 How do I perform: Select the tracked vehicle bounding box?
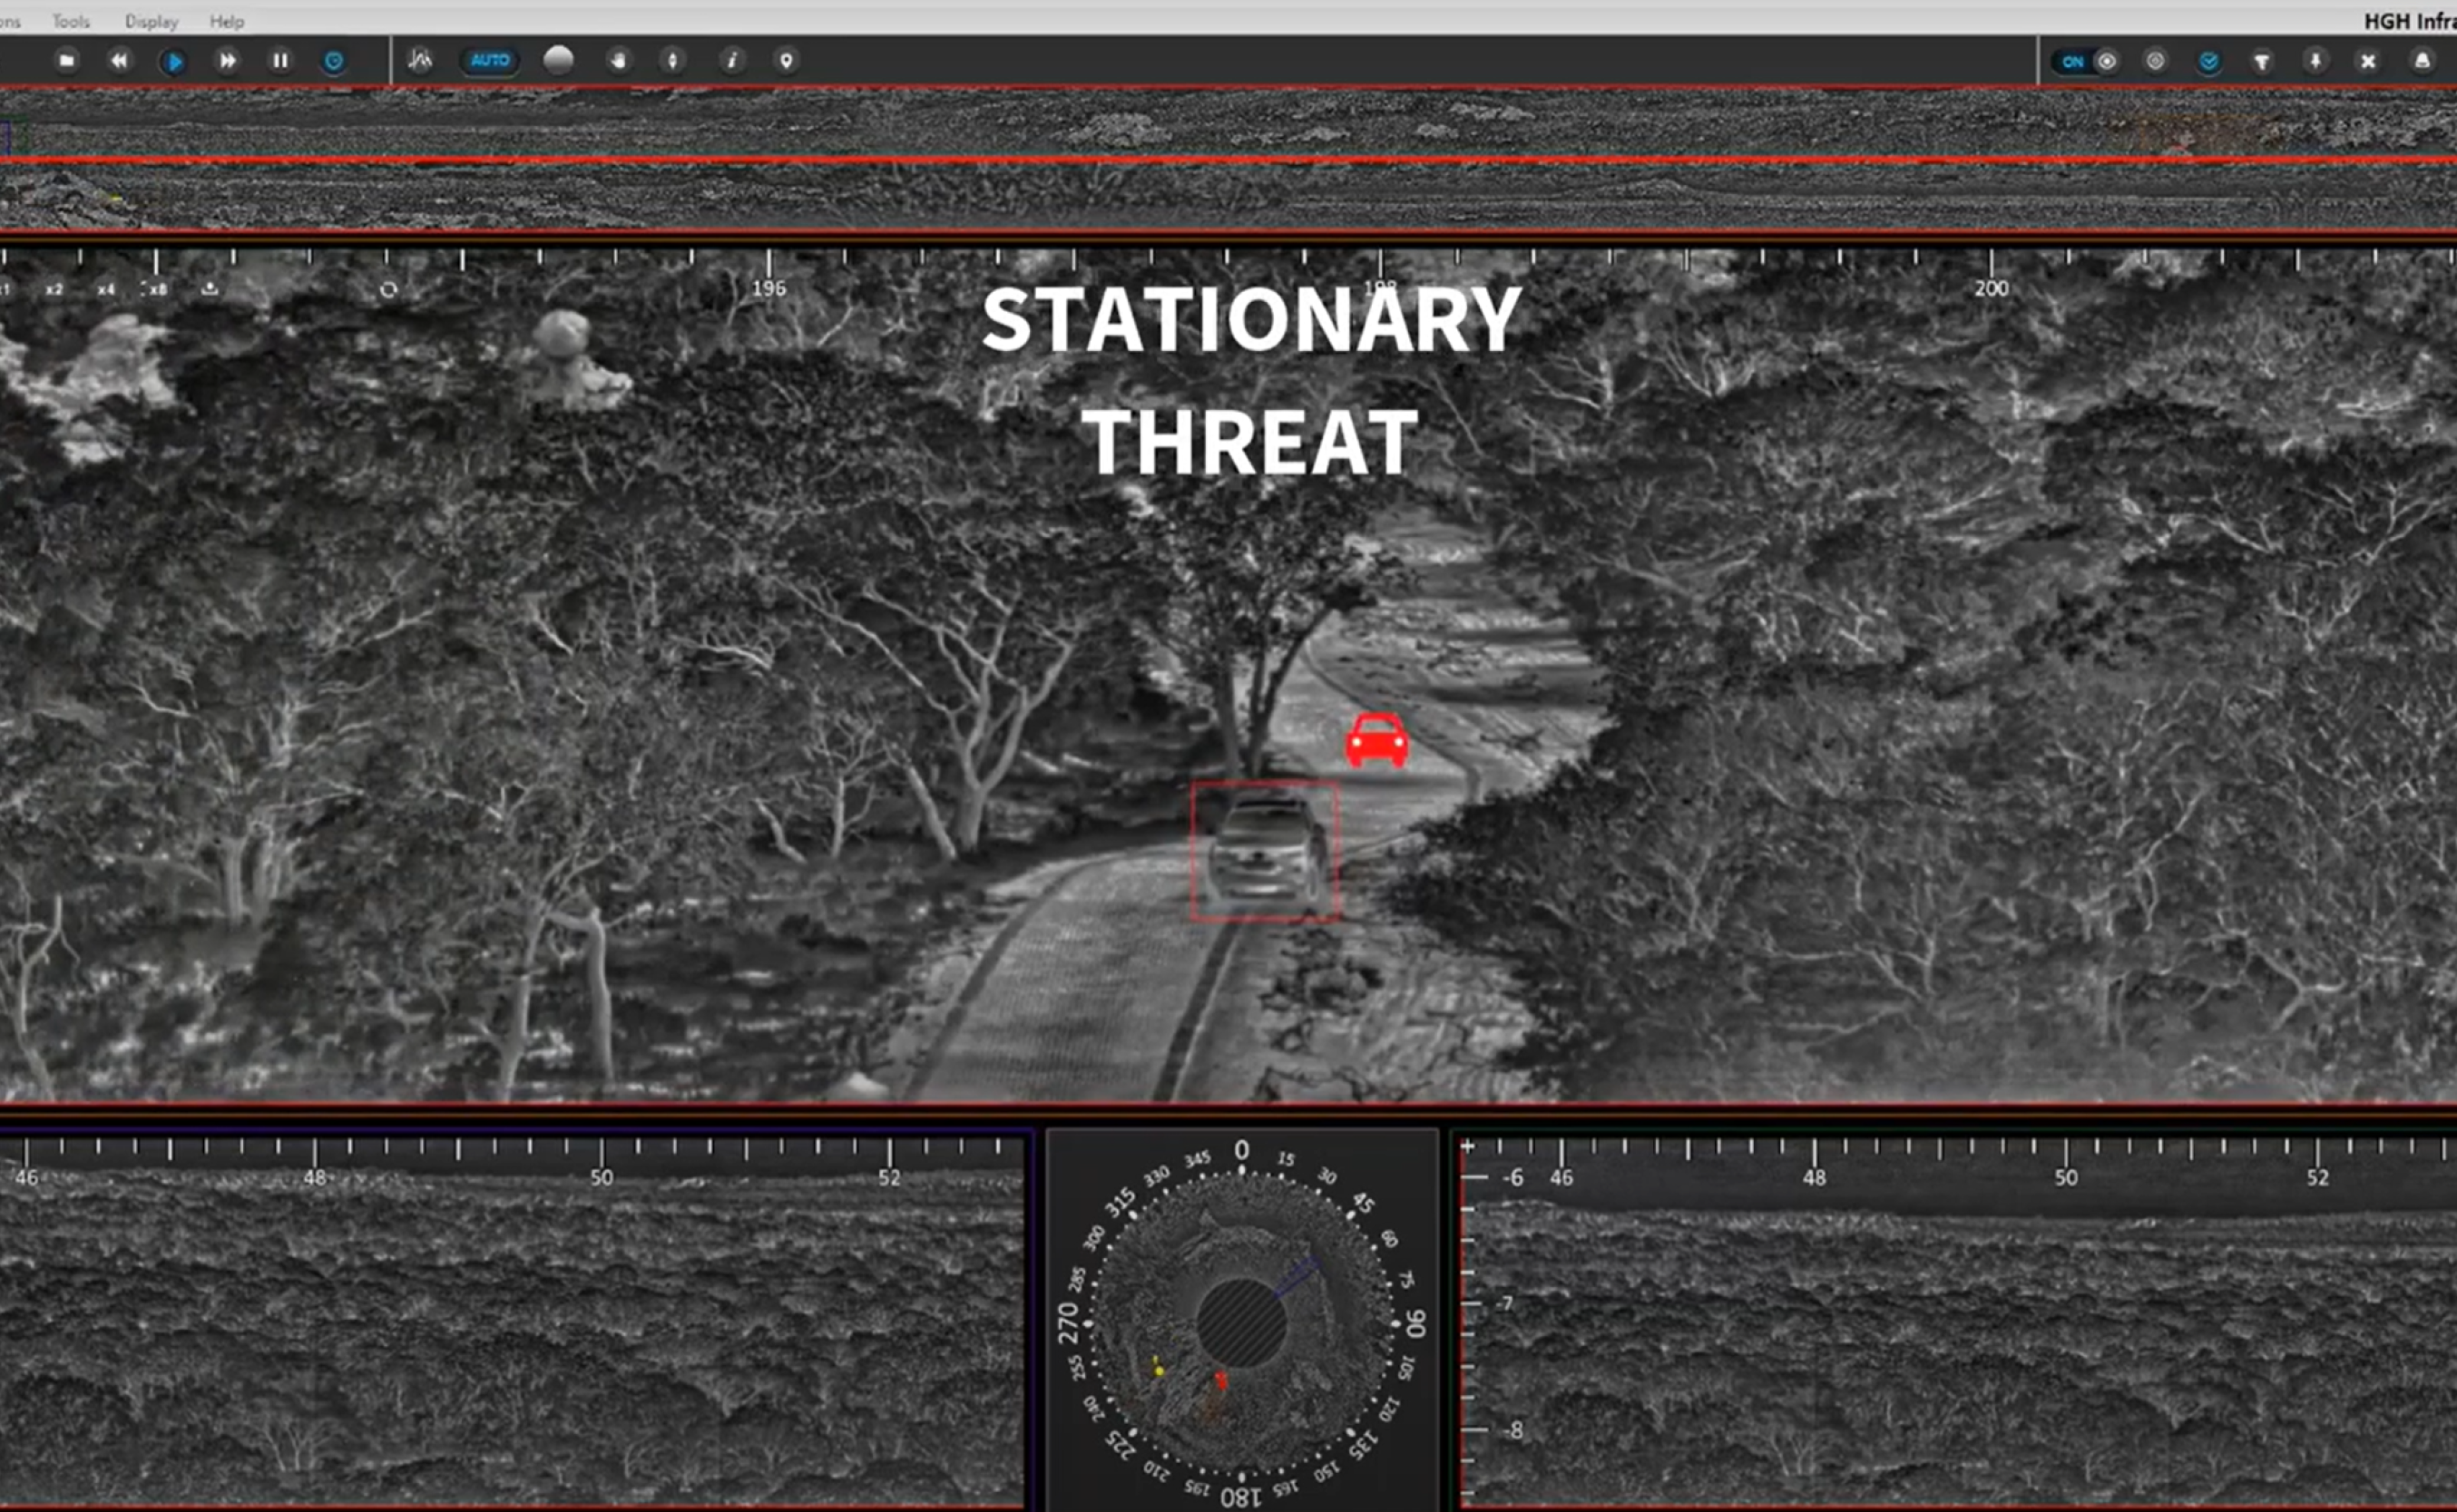tap(1264, 850)
